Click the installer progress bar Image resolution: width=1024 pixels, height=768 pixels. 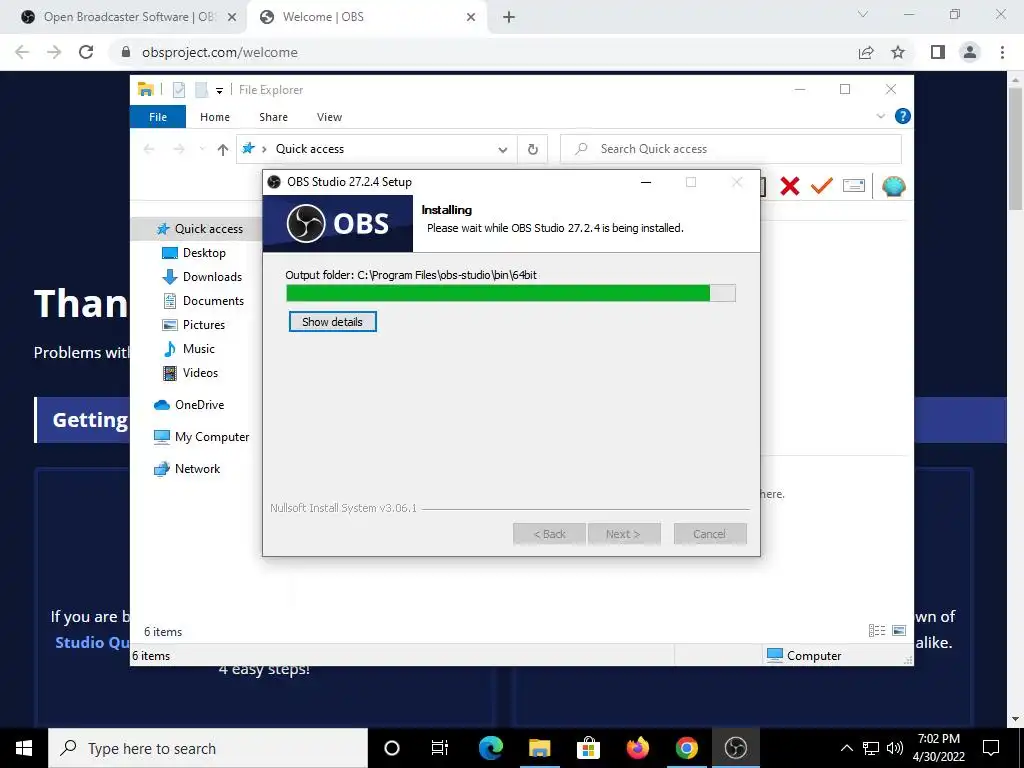pyautogui.click(x=511, y=293)
